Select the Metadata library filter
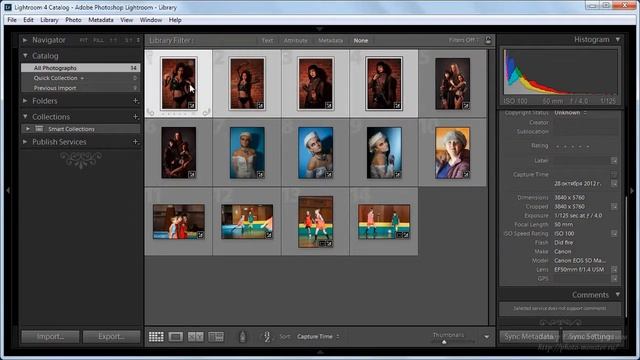The height and width of the screenshot is (360, 640). pyautogui.click(x=330, y=40)
